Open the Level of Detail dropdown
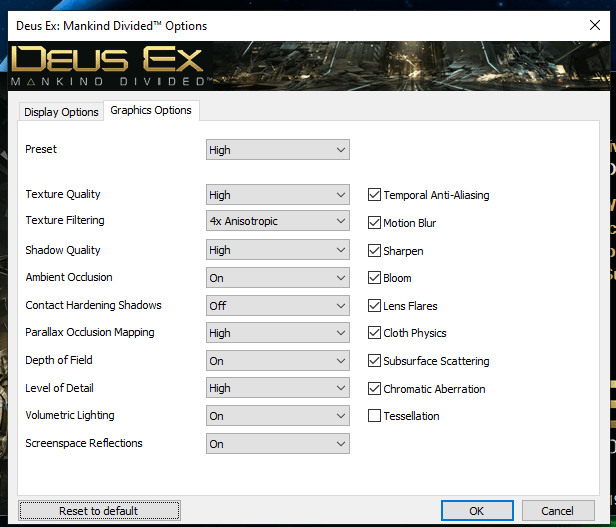Image resolution: width=616 pixels, height=527 pixels. (277, 388)
